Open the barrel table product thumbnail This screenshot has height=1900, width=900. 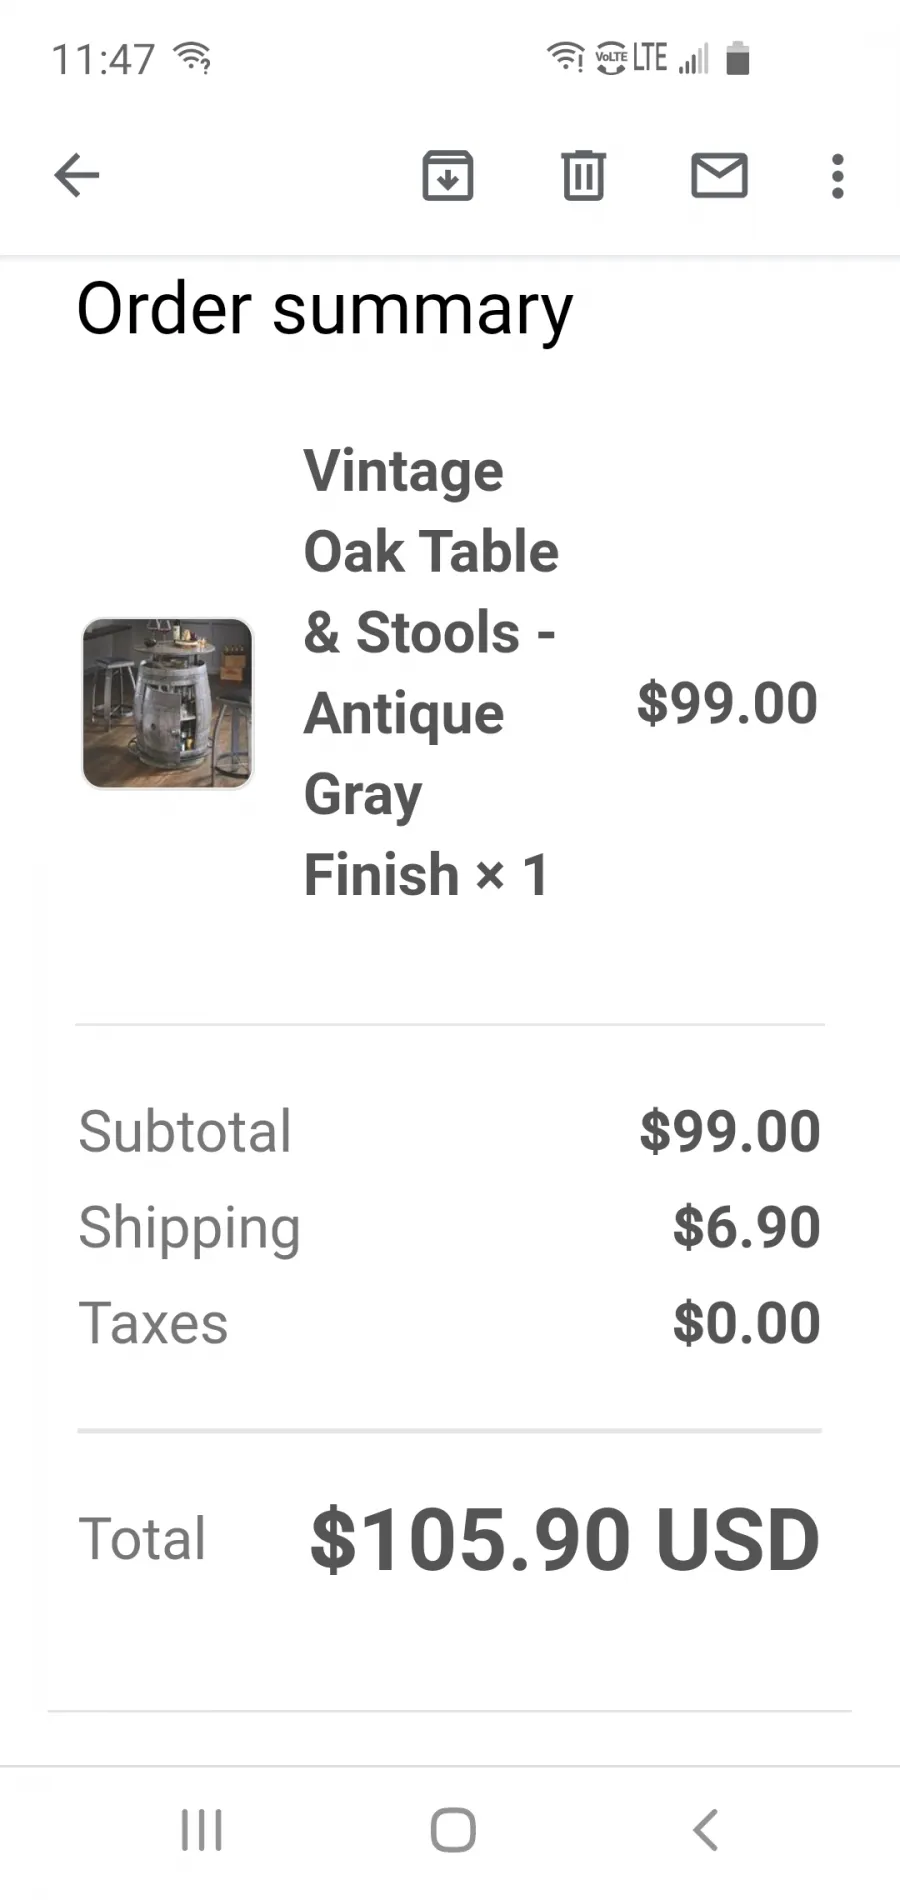click(x=167, y=703)
